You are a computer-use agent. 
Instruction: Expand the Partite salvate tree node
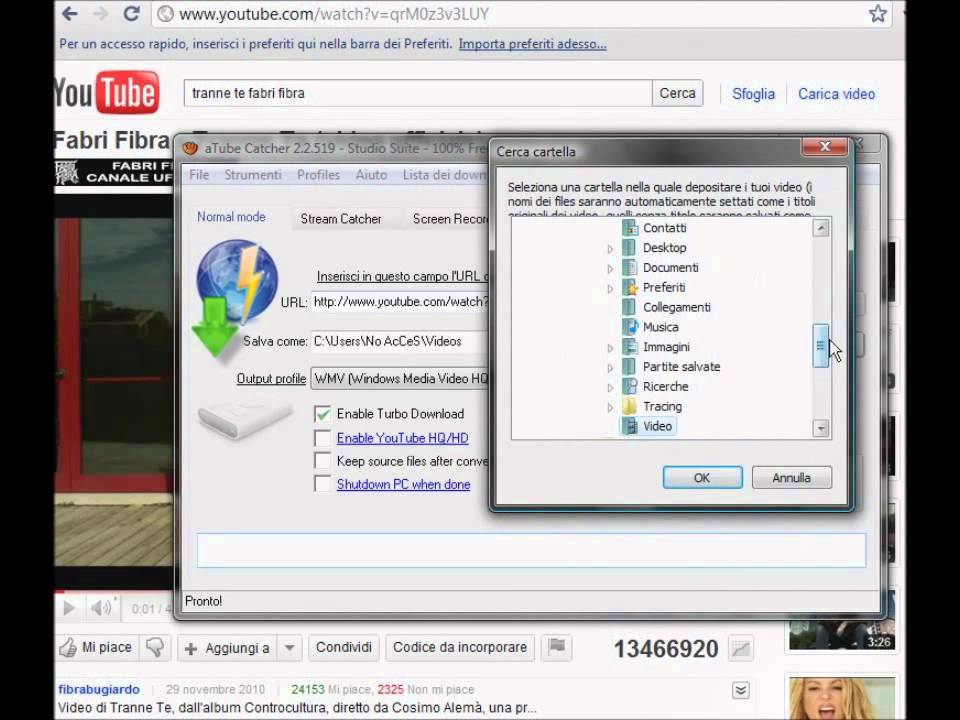(610, 367)
